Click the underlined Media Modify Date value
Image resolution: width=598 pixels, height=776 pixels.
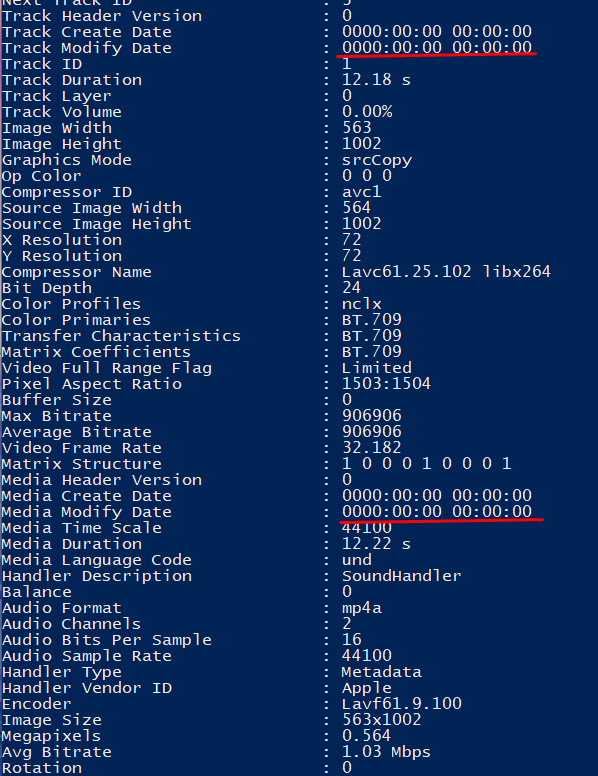click(x=437, y=511)
